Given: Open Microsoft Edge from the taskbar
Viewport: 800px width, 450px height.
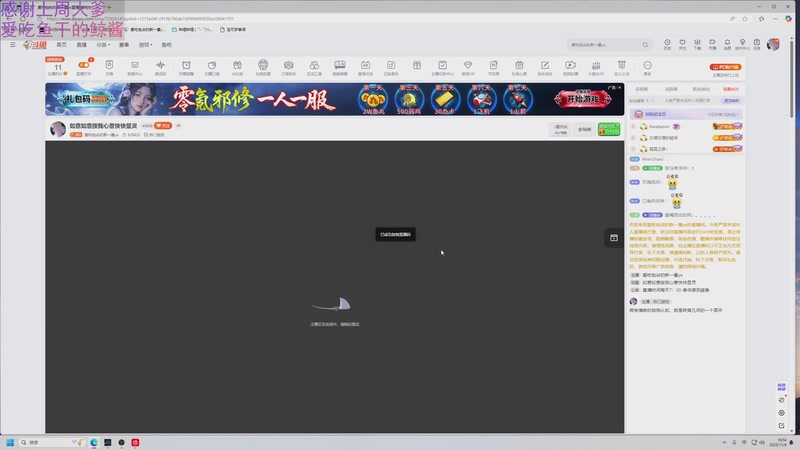Looking at the screenshot, I should click(x=94, y=442).
